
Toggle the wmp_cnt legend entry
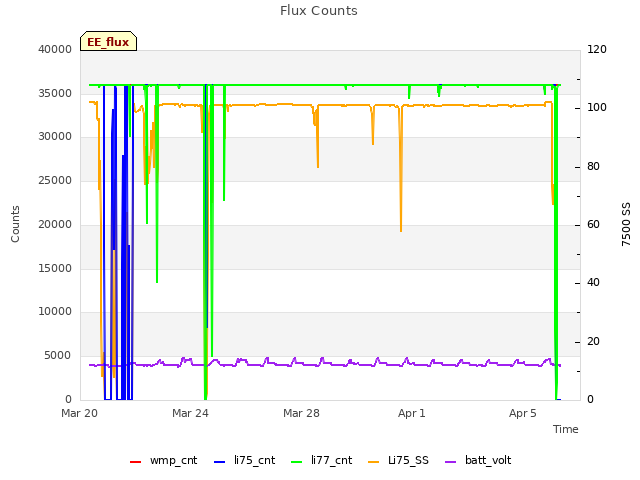[163, 460]
